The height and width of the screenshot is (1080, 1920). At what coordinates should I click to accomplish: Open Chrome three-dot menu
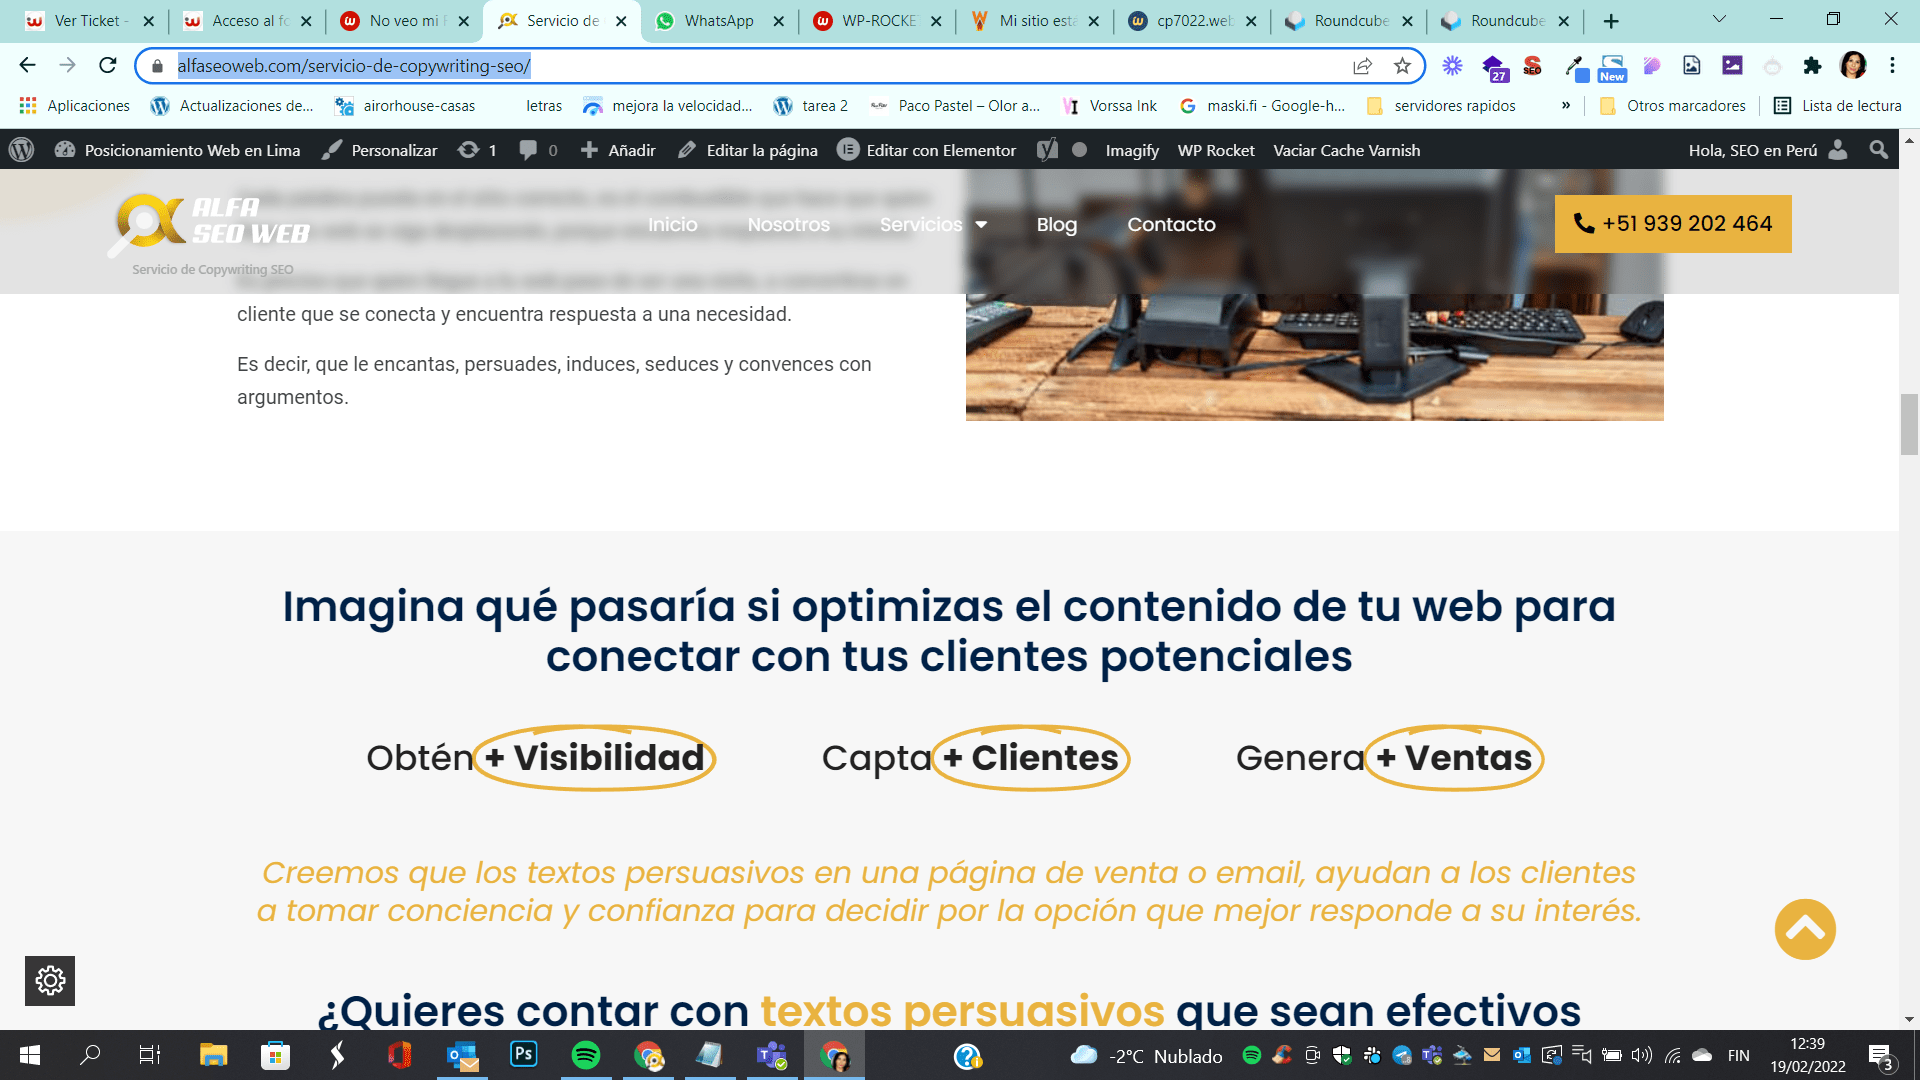click(1892, 66)
